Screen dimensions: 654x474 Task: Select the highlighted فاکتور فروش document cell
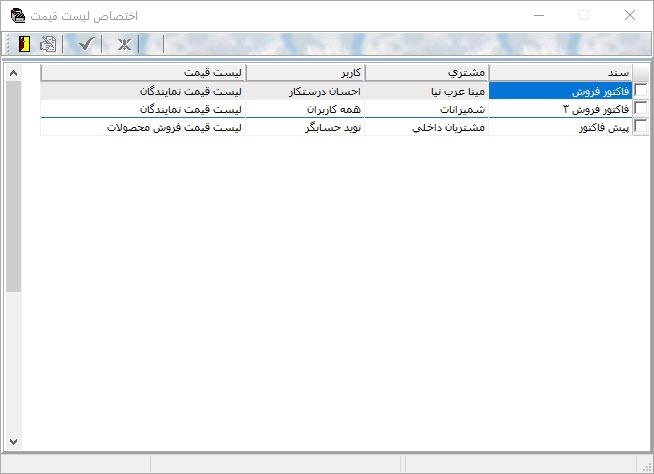(560, 91)
